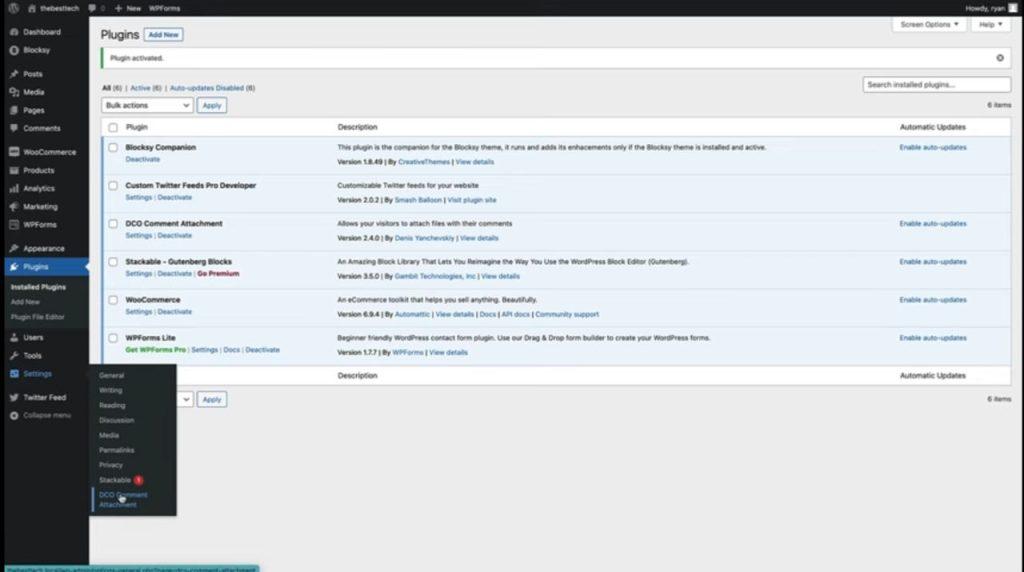This screenshot has height=572, width=1024.
Task: Focus the Search installed plugins field
Action: pyautogui.click(x=936, y=85)
